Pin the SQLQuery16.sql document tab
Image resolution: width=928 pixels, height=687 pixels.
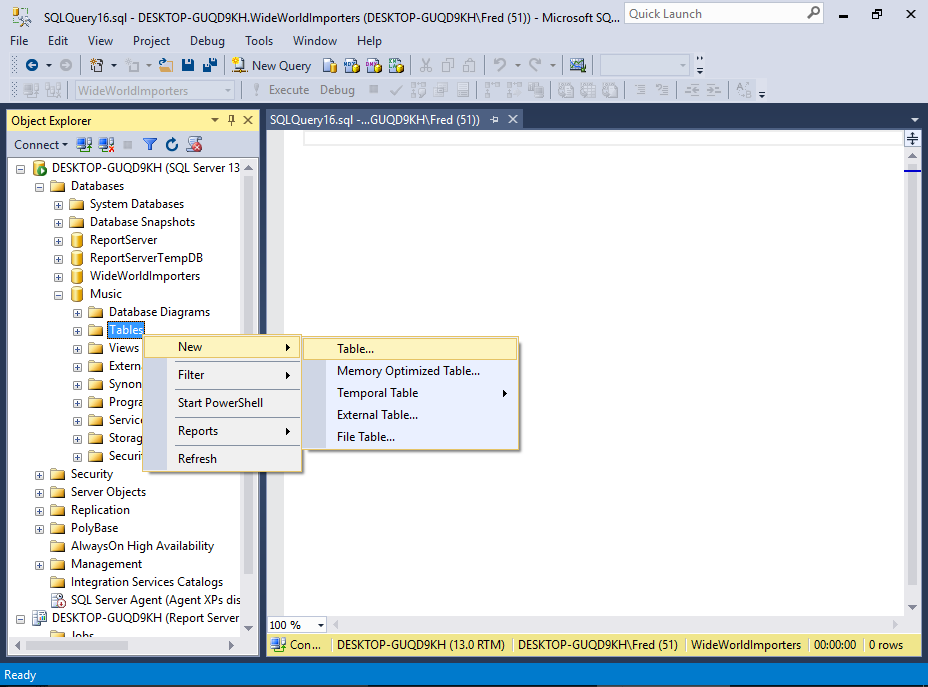coord(494,120)
